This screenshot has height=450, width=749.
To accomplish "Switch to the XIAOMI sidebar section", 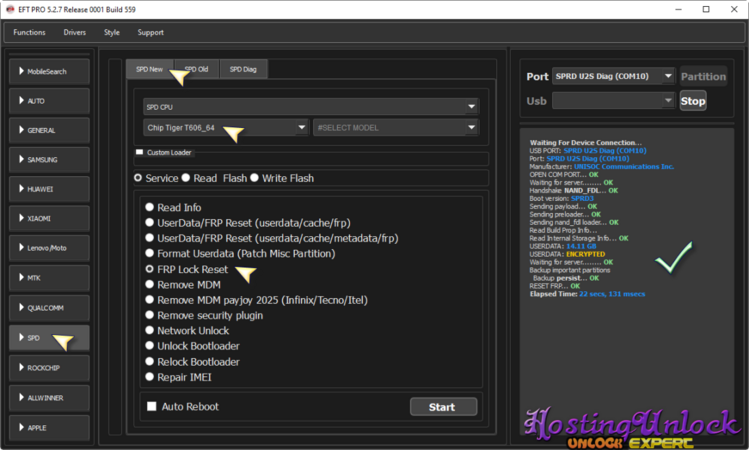I will [x=48, y=218].
